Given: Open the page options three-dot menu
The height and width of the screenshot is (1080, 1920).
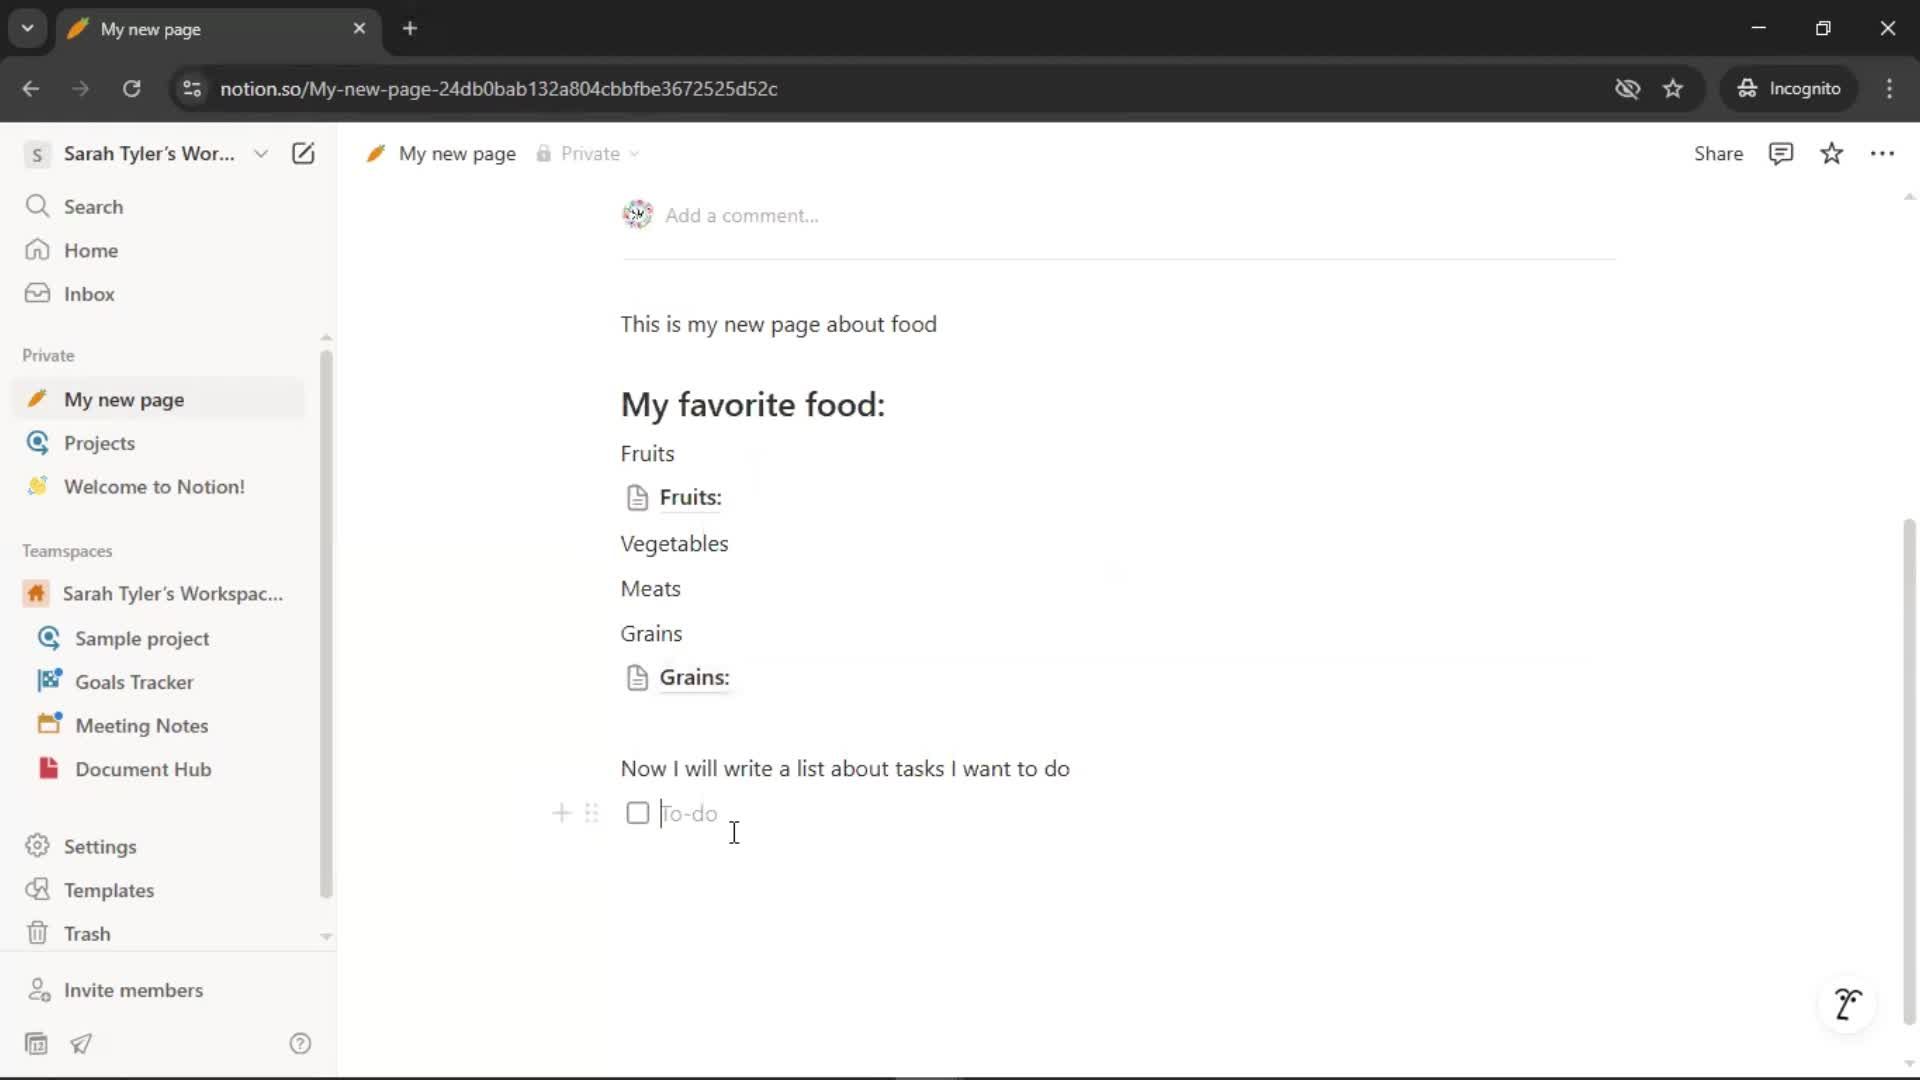Looking at the screenshot, I should tap(1883, 153).
